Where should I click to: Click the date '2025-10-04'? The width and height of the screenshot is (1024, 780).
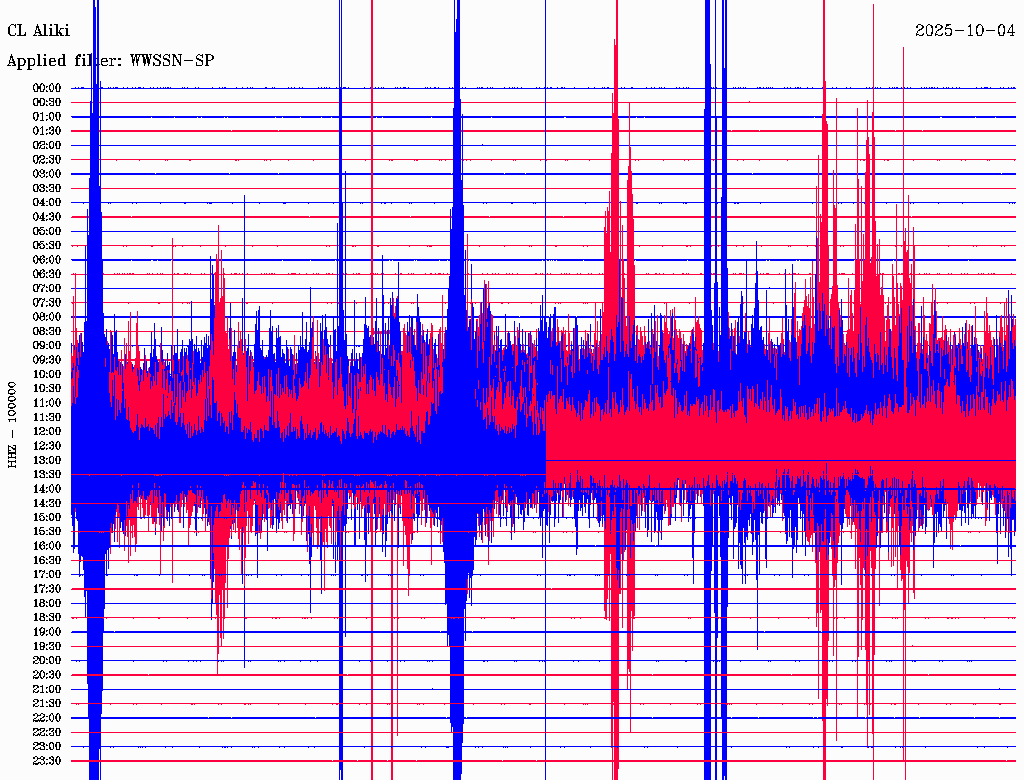tap(965, 31)
